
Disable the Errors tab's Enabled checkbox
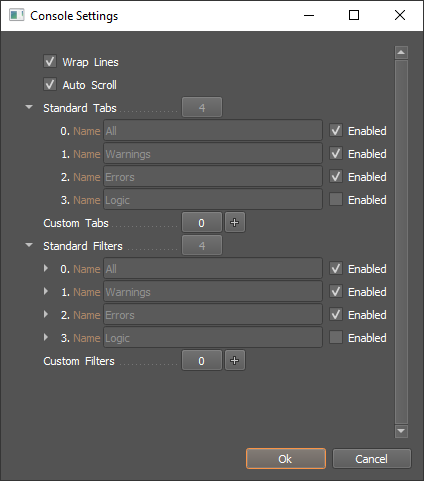[336, 176]
